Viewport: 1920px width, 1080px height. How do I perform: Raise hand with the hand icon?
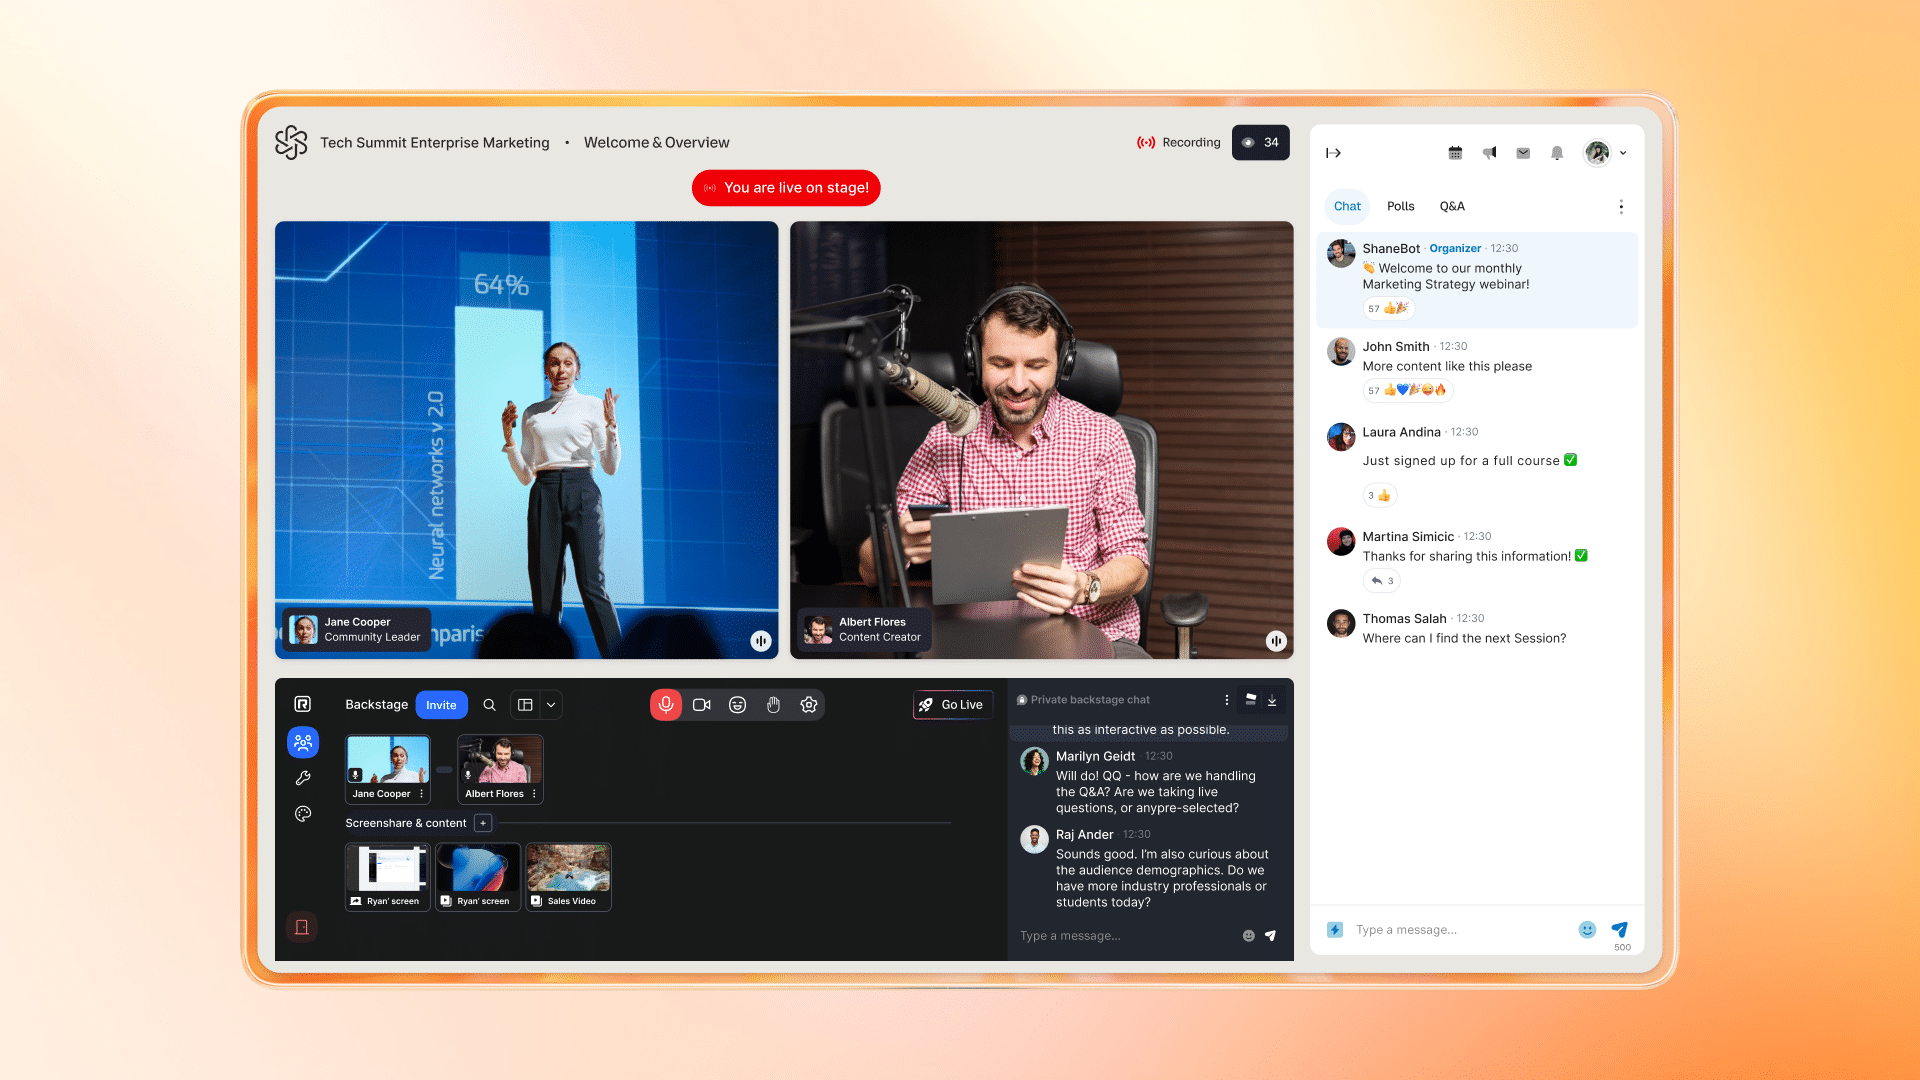click(x=773, y=705)
